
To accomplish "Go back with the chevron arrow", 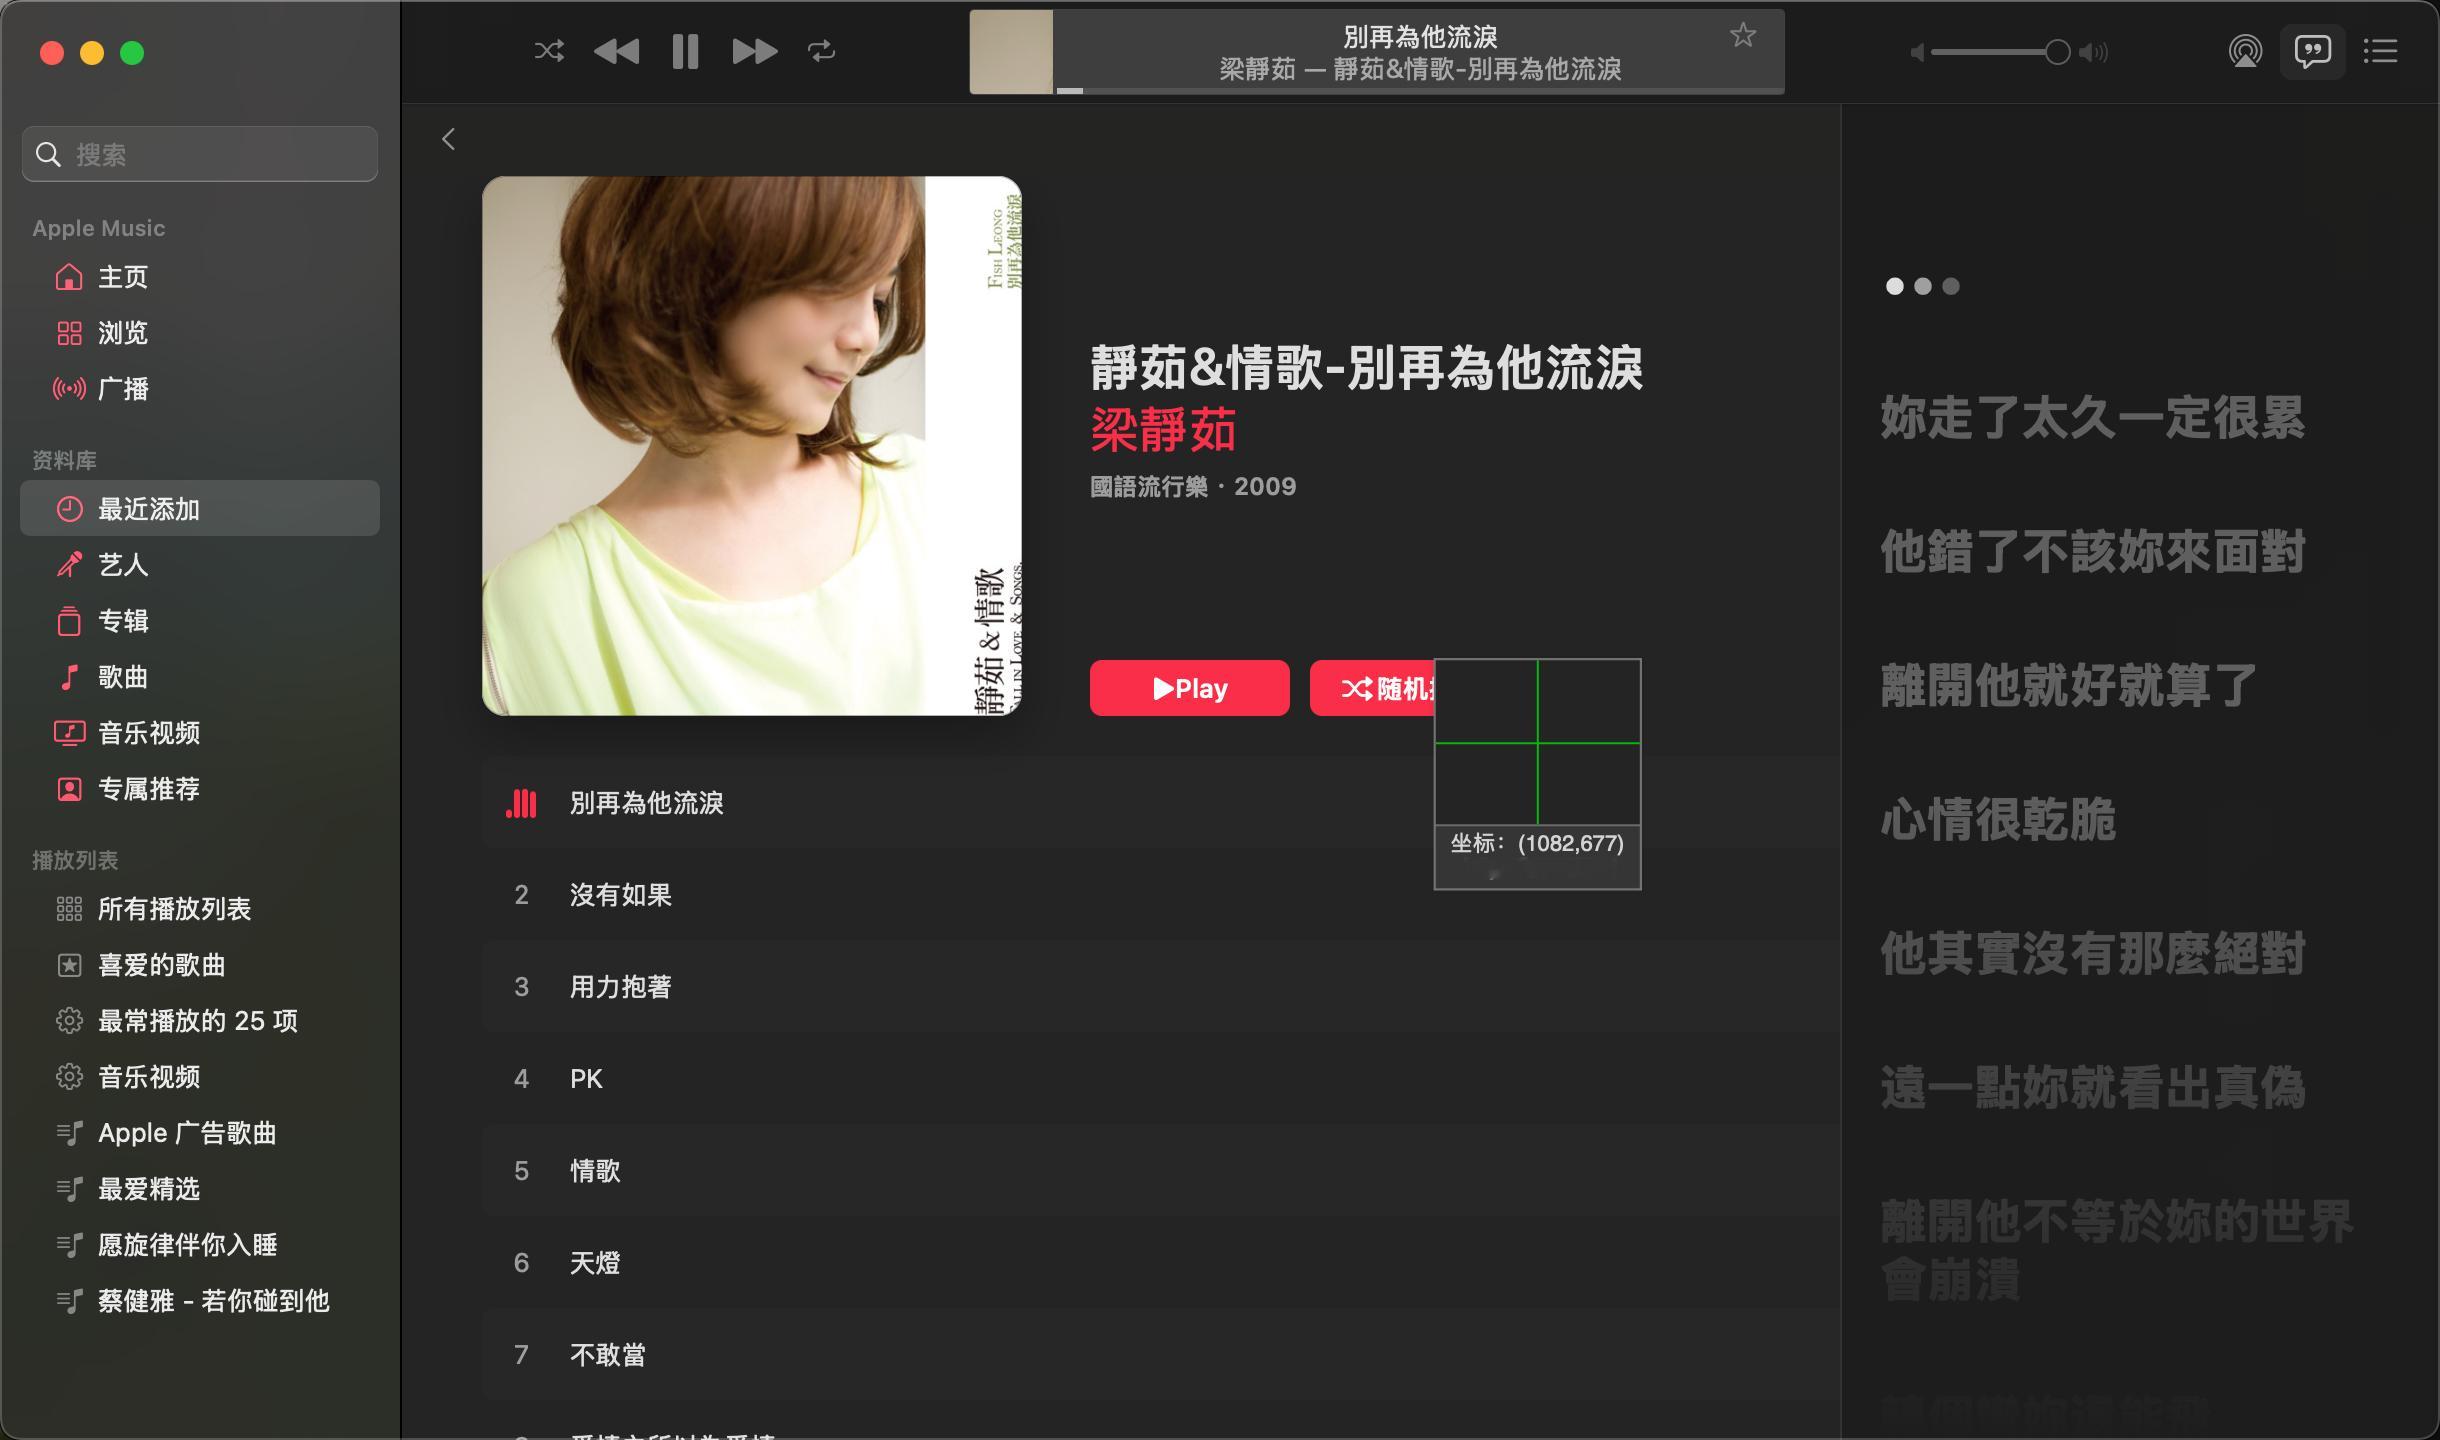I will (448, 139).
